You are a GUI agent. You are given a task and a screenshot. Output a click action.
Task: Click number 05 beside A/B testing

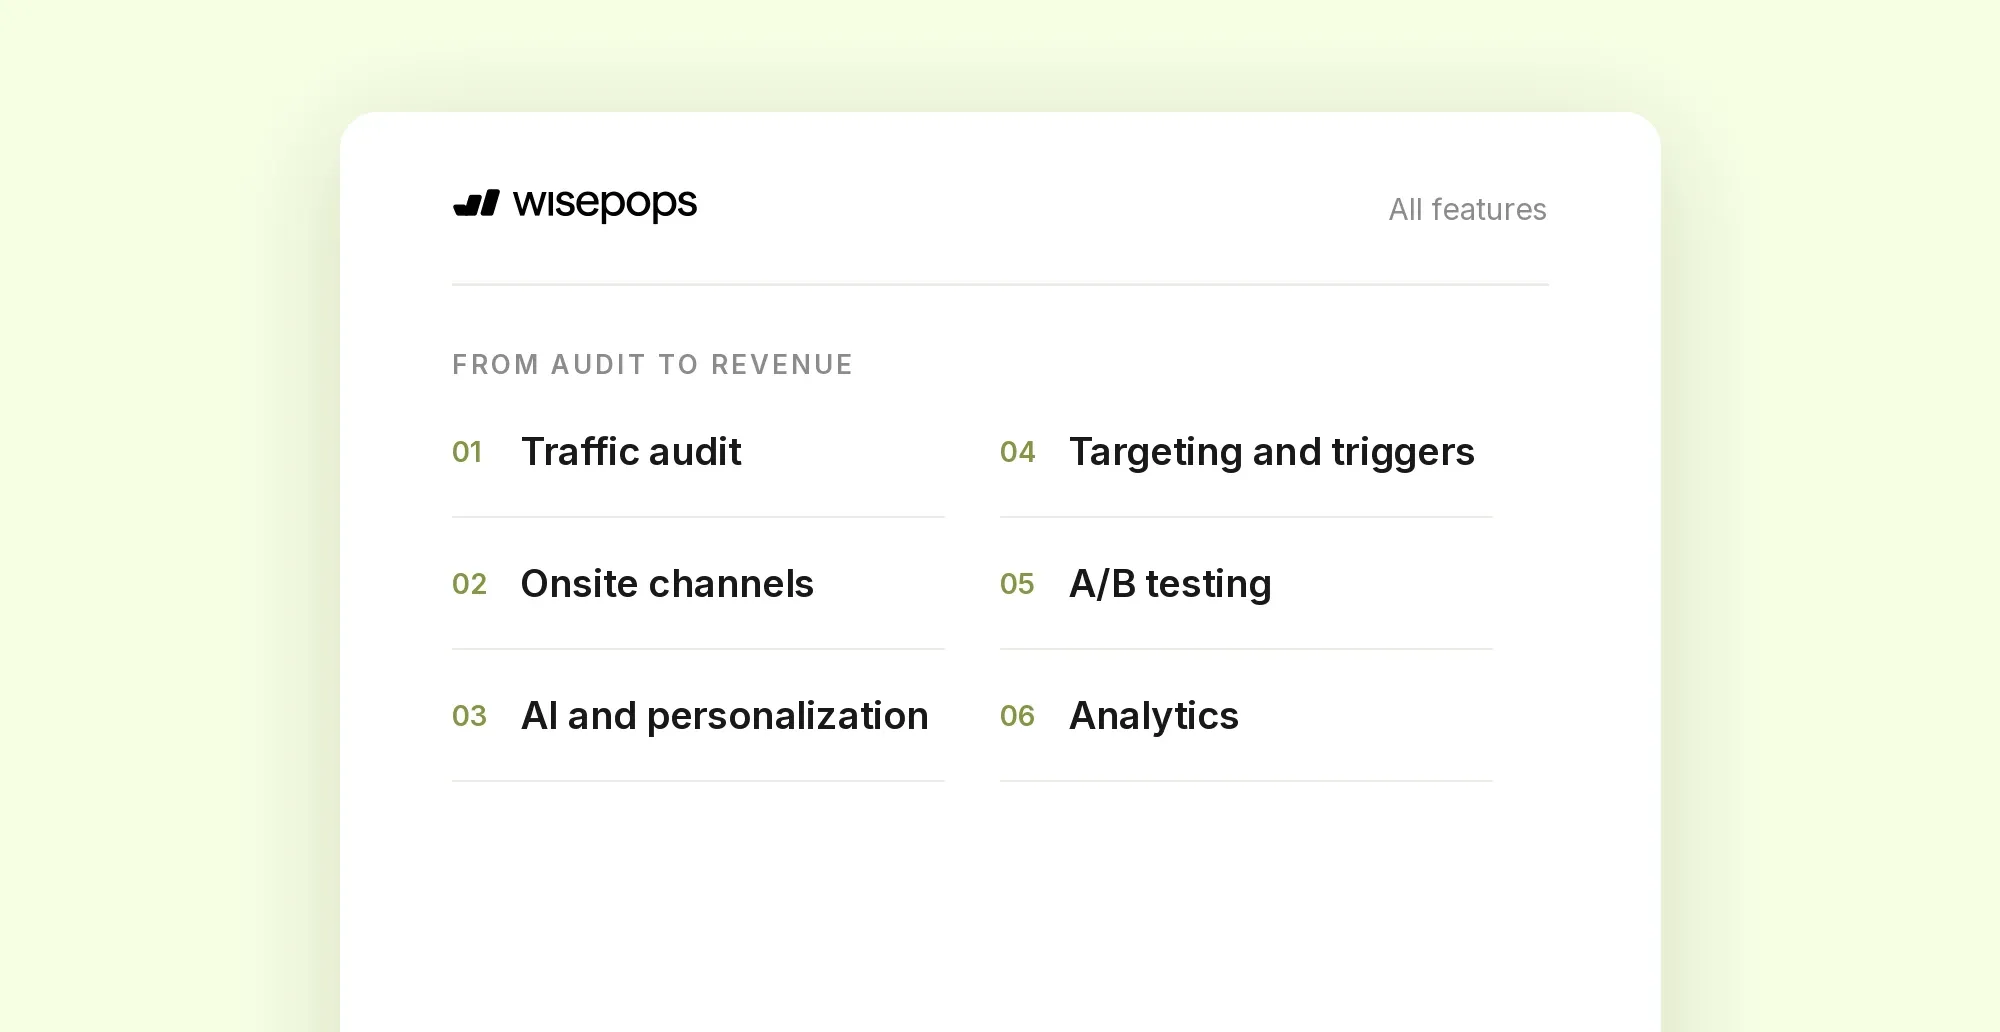(x=1017, y=584)
